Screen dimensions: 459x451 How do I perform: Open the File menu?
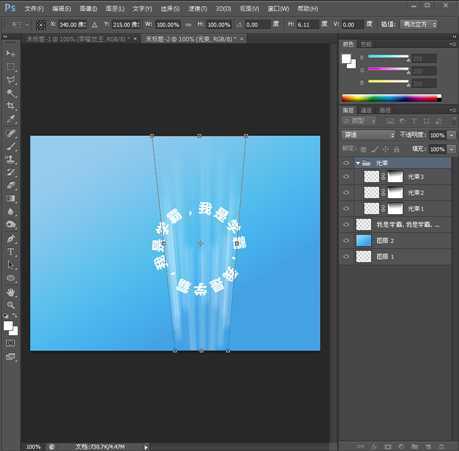[x=34, y=9]
